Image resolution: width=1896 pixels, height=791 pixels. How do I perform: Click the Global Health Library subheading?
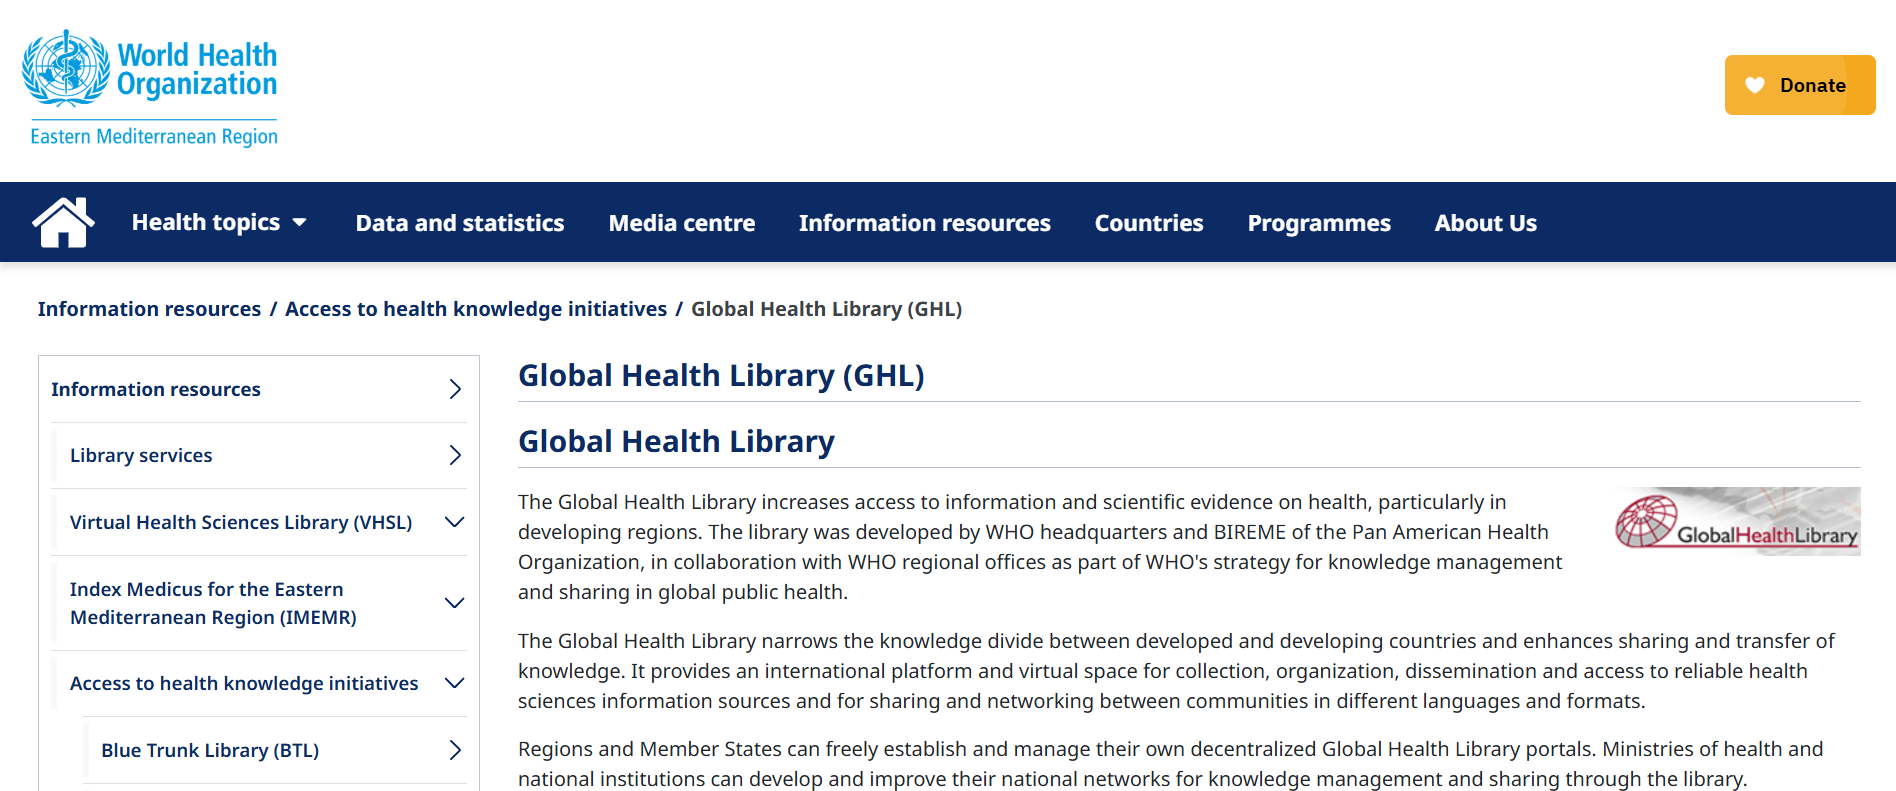coord(676,442)
